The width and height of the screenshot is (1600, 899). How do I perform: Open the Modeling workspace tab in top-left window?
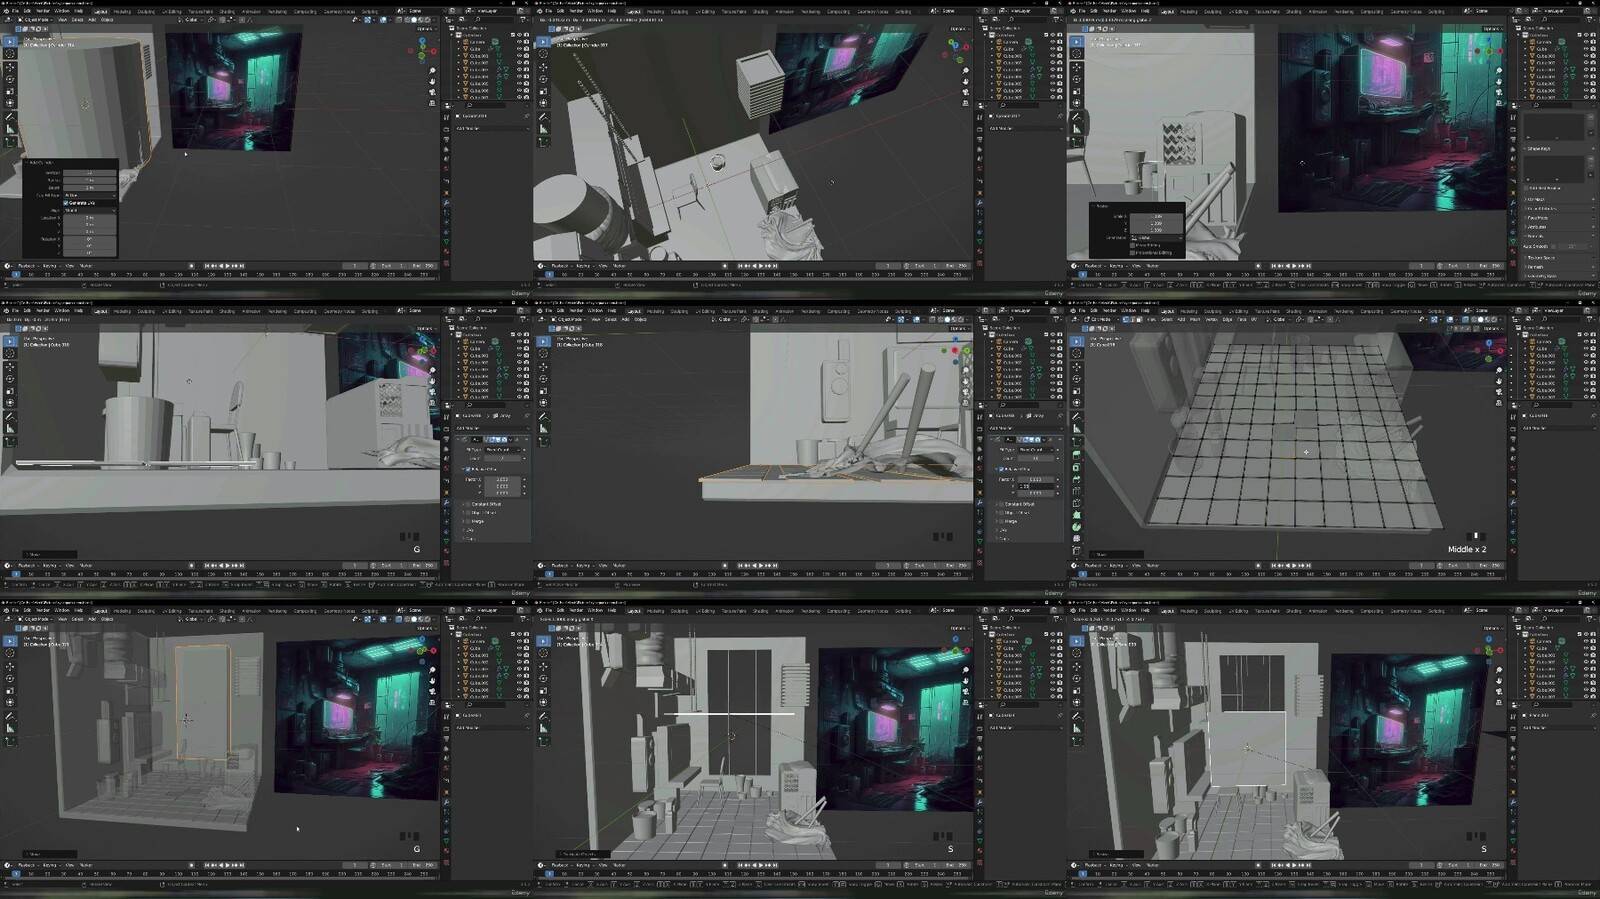(122, 11)
